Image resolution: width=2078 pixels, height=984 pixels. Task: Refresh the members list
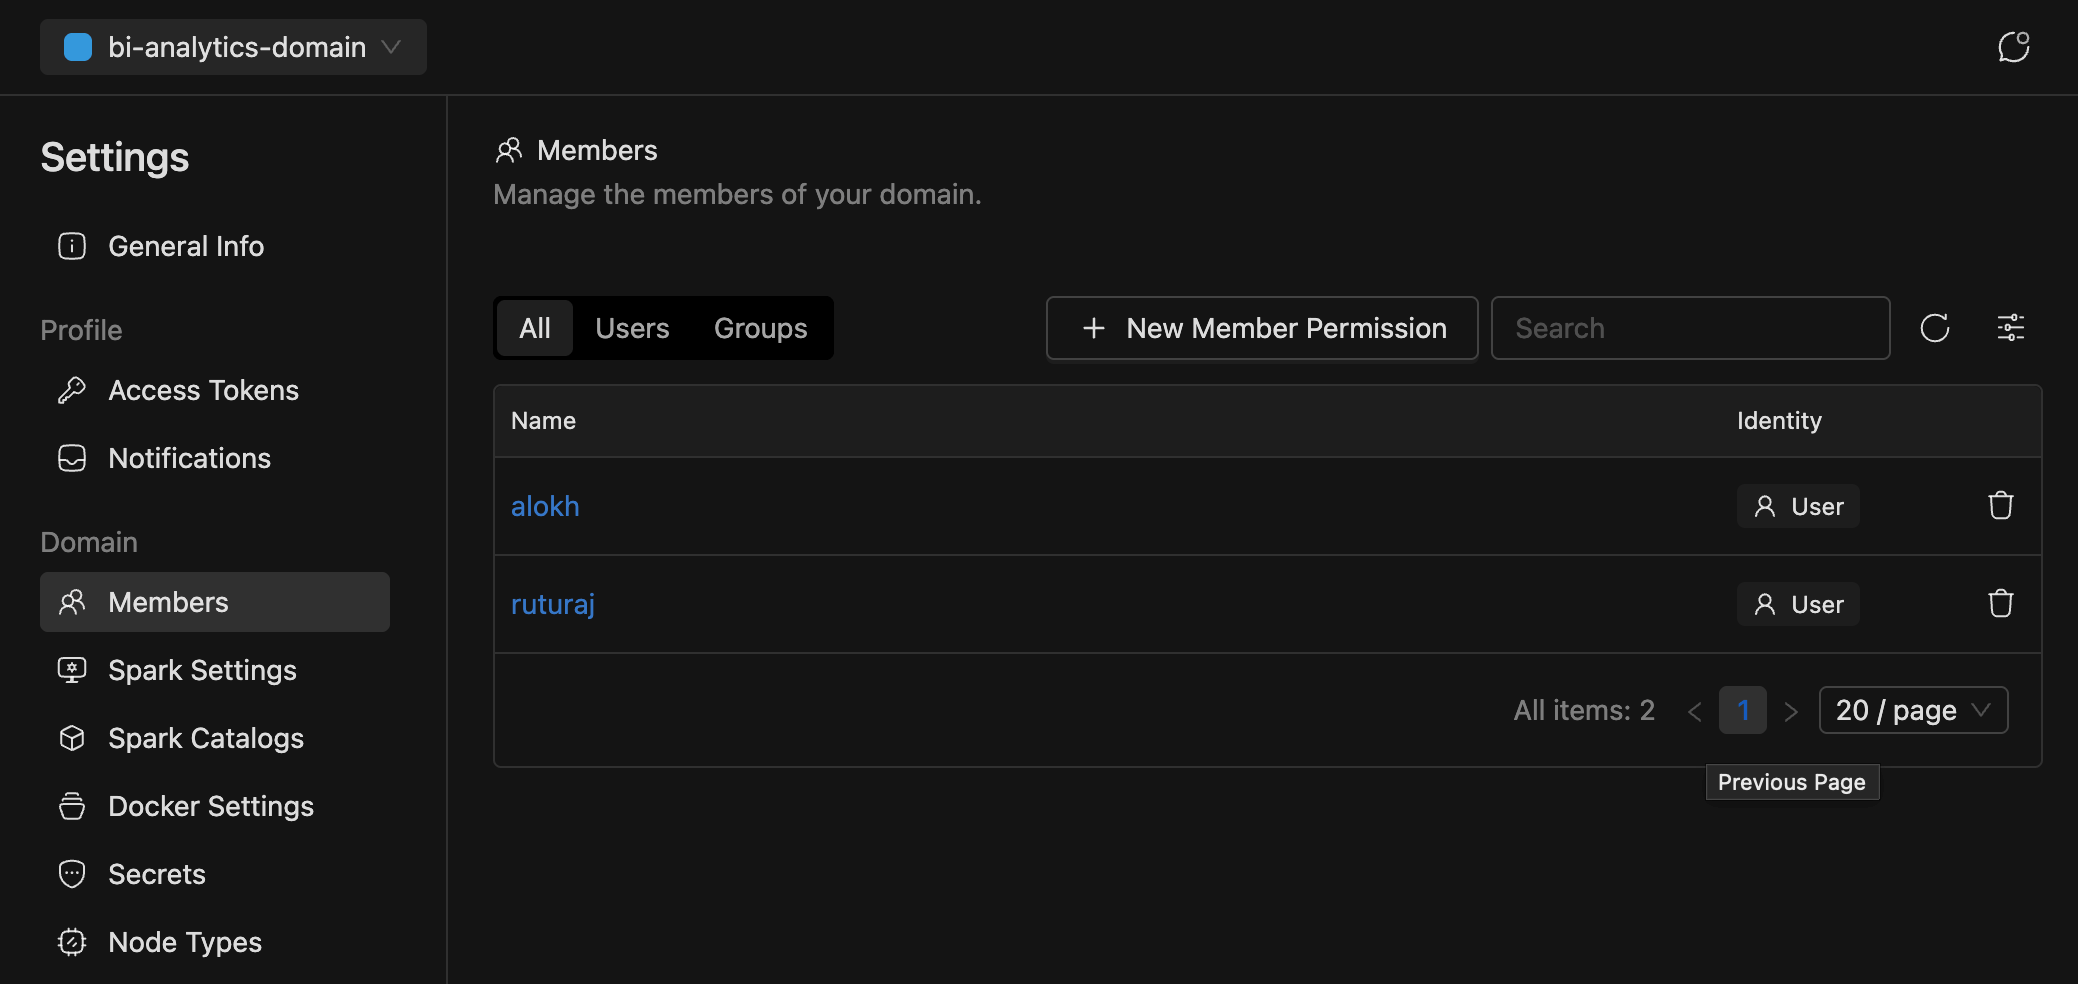coord(1936,327)
